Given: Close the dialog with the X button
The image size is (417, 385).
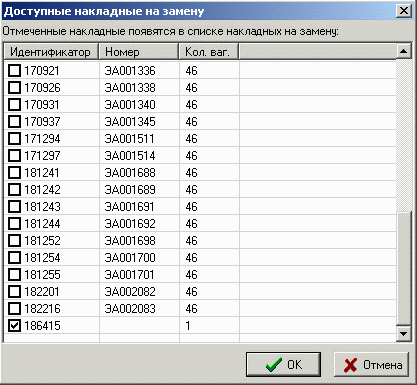Looking at the screenshot, I should [x=404, y=11].
